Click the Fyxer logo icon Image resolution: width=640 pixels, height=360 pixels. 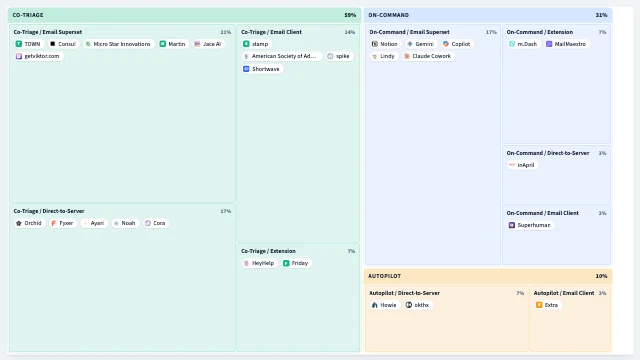pyautogui.click(x=53, y=223)
